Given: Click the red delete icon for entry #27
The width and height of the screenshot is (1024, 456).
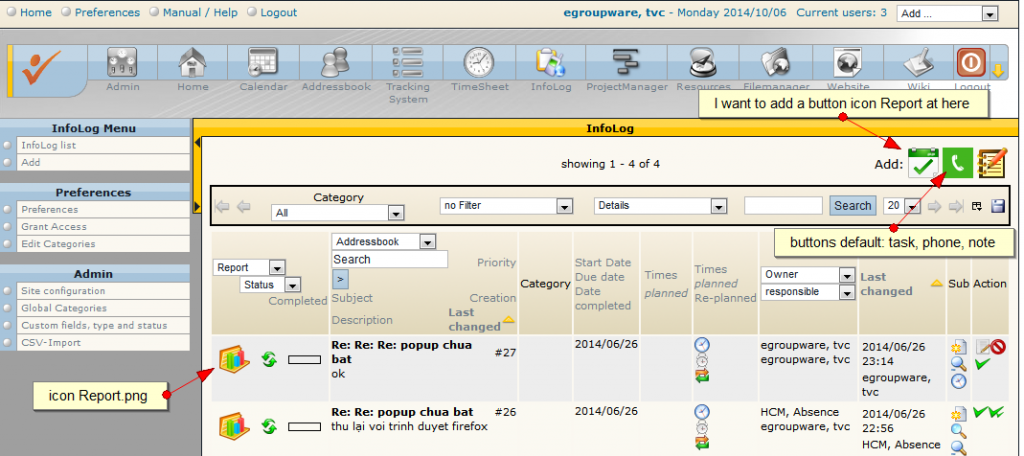Looking at the screenshot, I should [998, 346].
